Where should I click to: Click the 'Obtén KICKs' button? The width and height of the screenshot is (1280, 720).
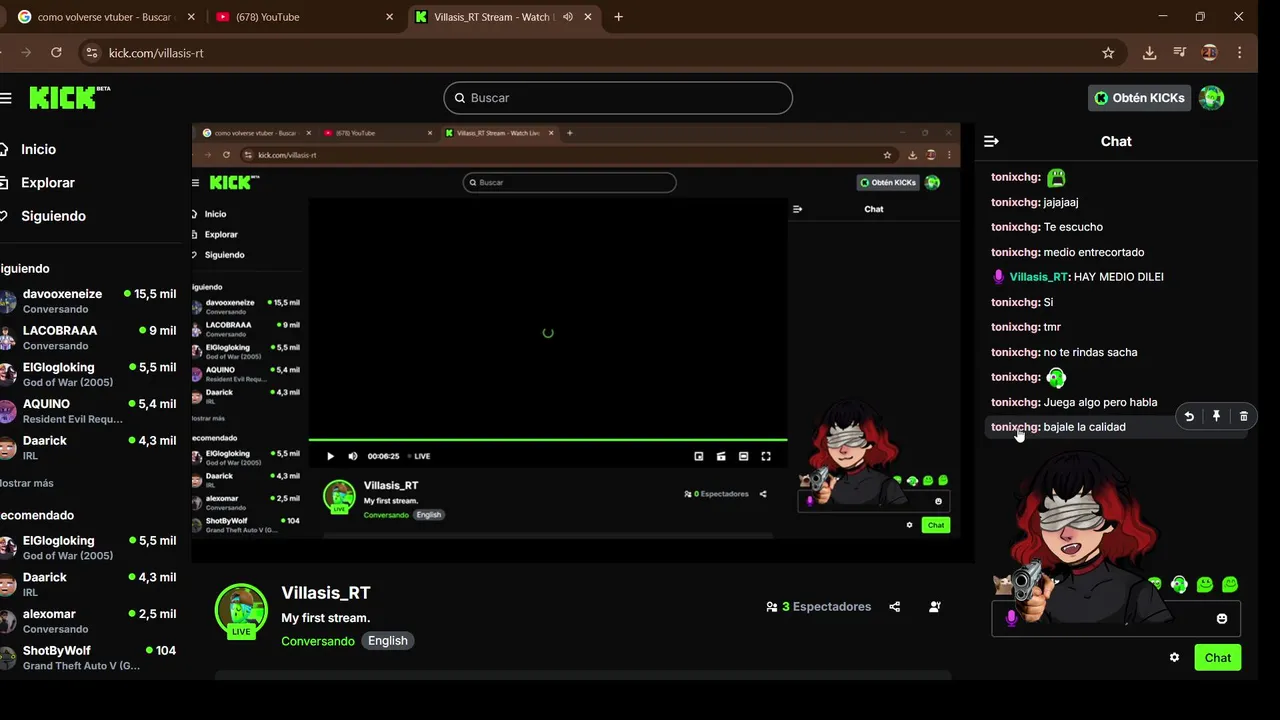click(x=1140, y=98)
